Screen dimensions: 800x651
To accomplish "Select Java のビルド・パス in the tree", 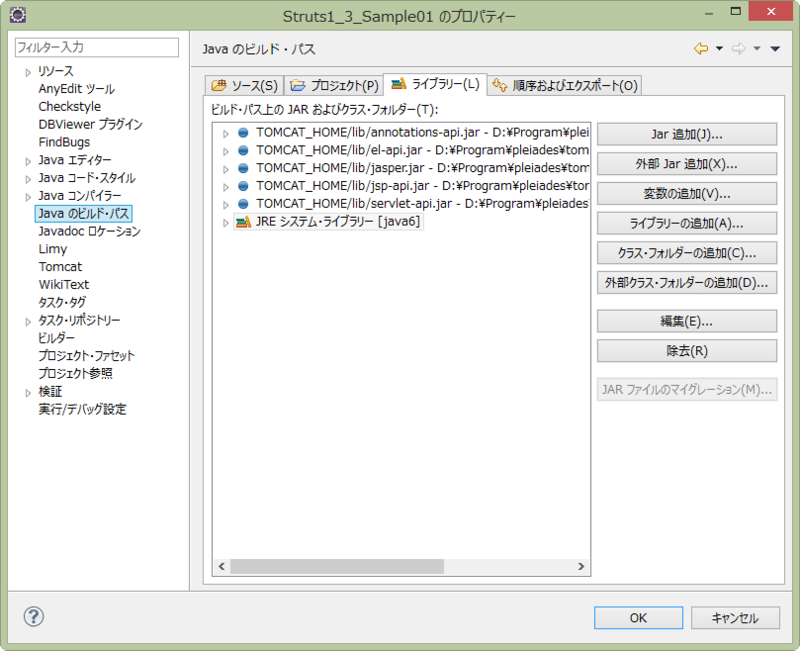I will pyautogui.click(x=84, y=213).
